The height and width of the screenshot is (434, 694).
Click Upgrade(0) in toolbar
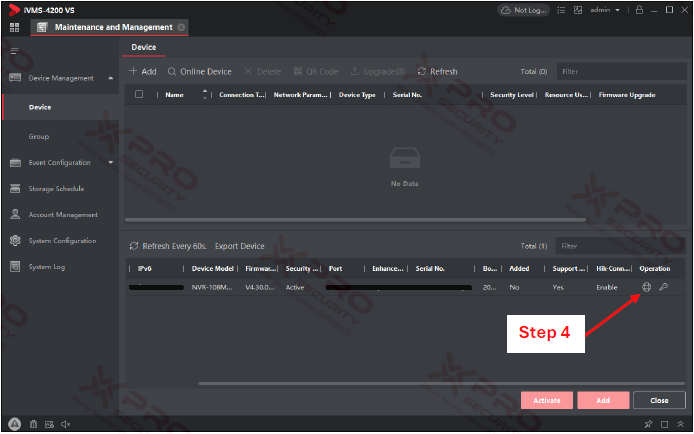(x=378, y=71)
